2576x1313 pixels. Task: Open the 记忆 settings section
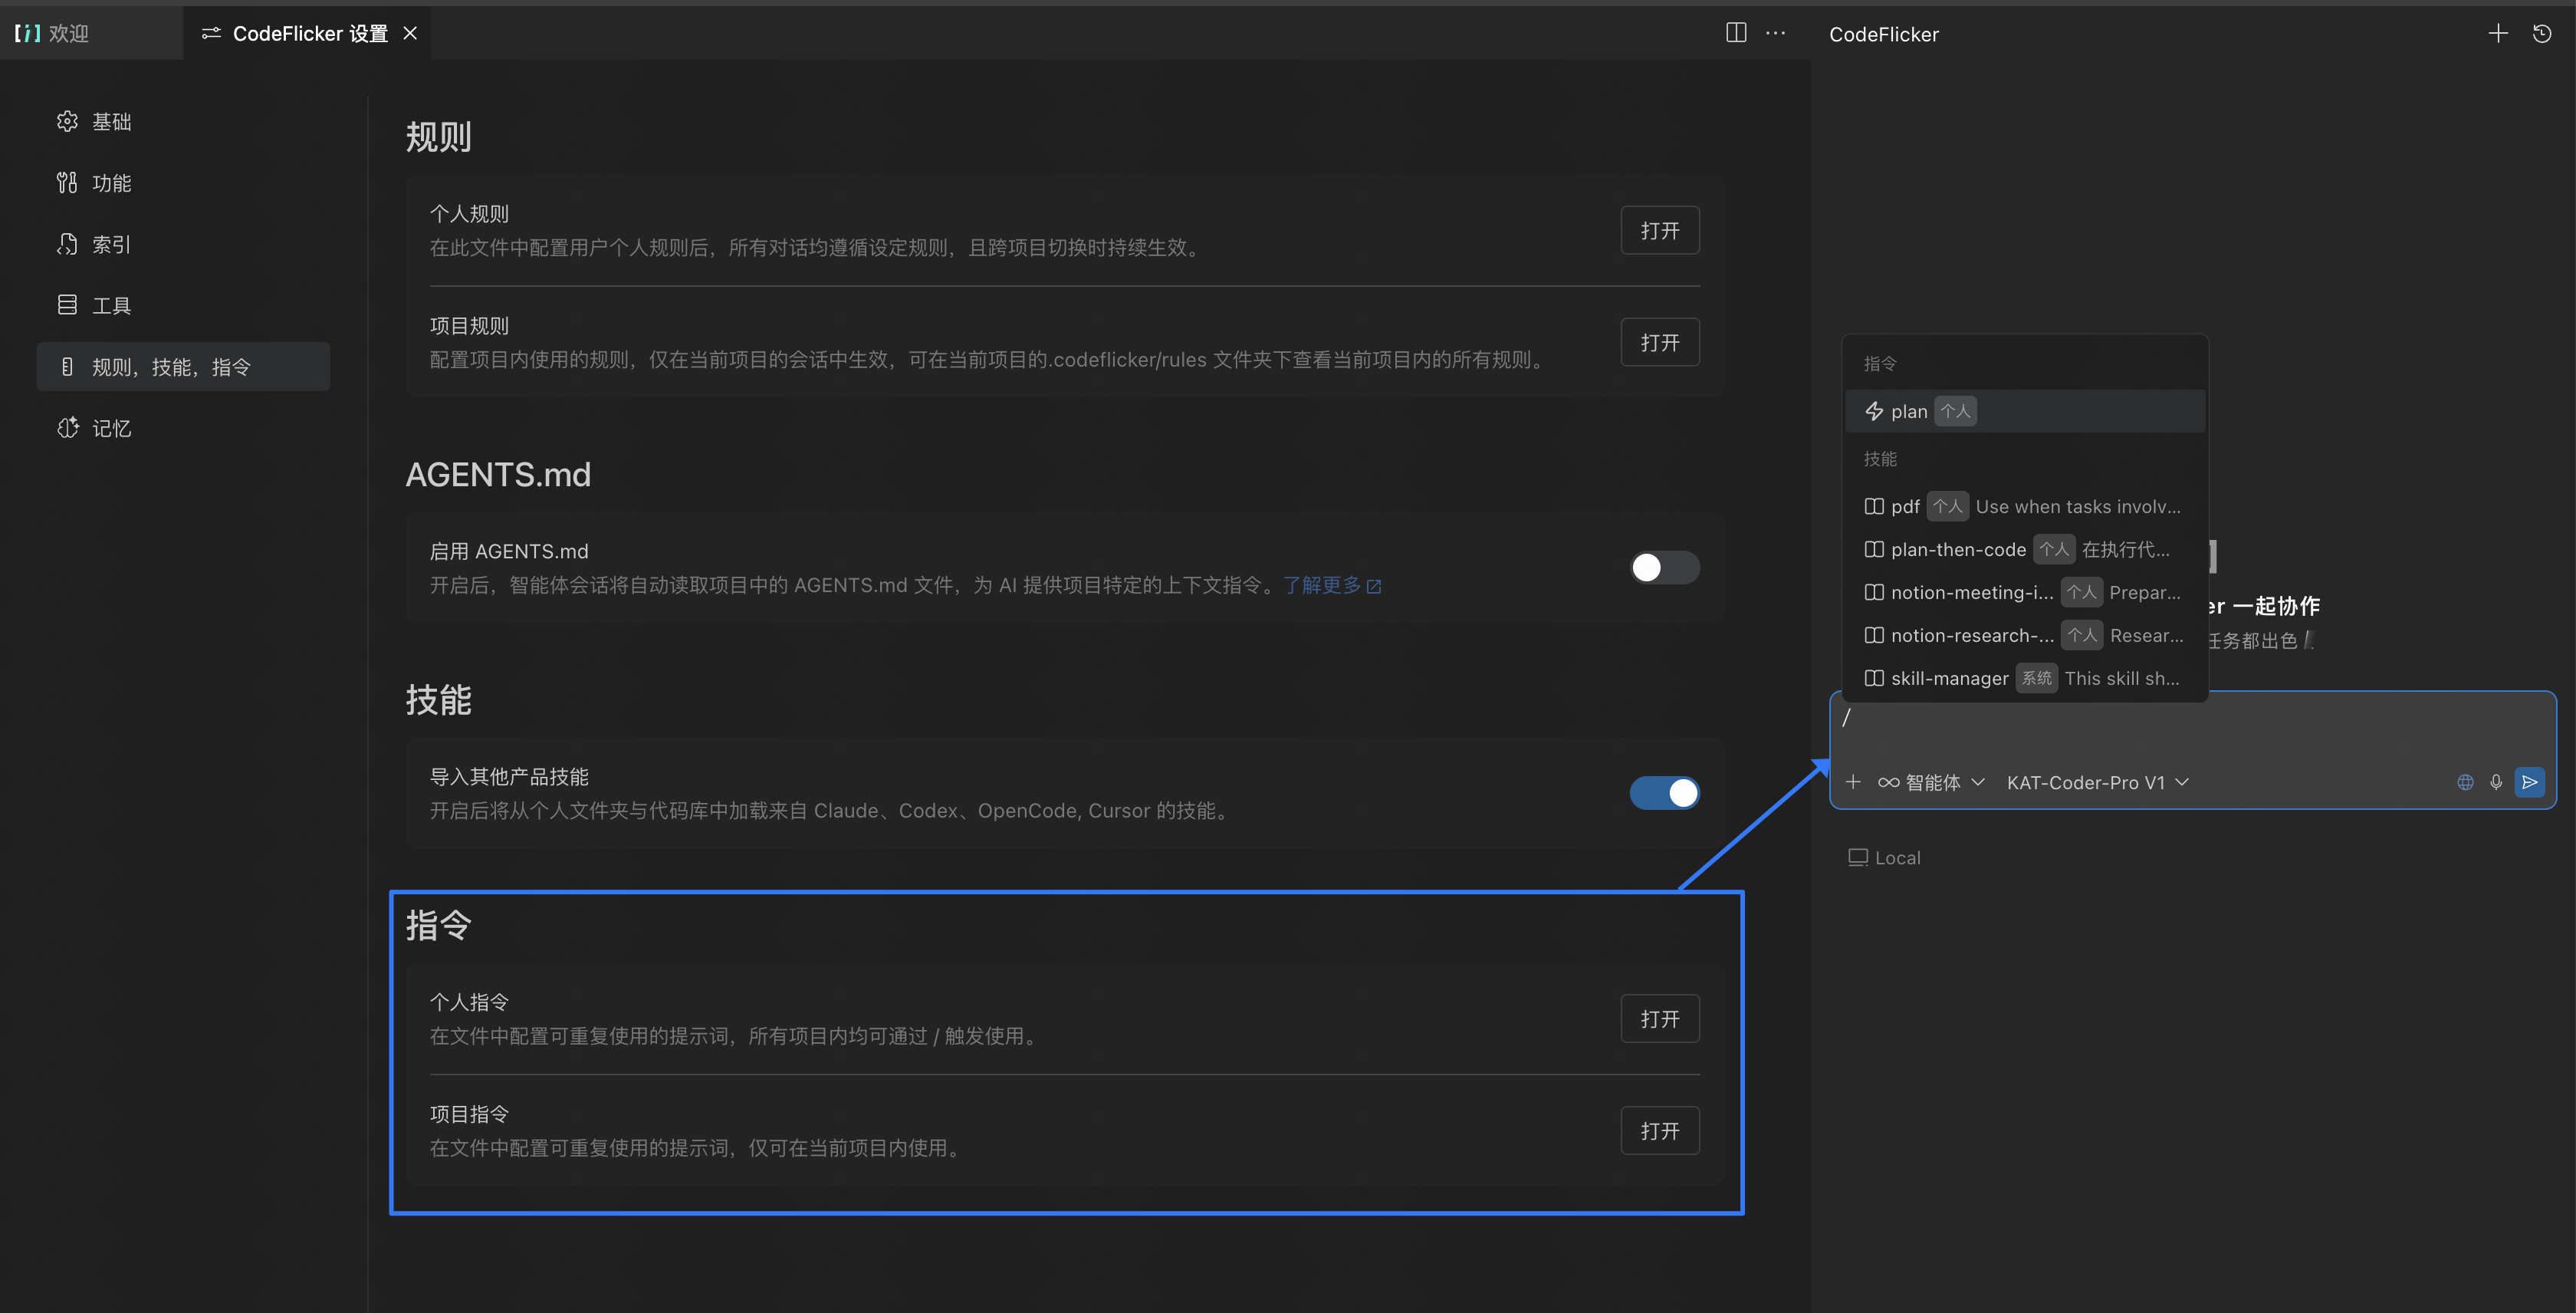pos(111,428)
